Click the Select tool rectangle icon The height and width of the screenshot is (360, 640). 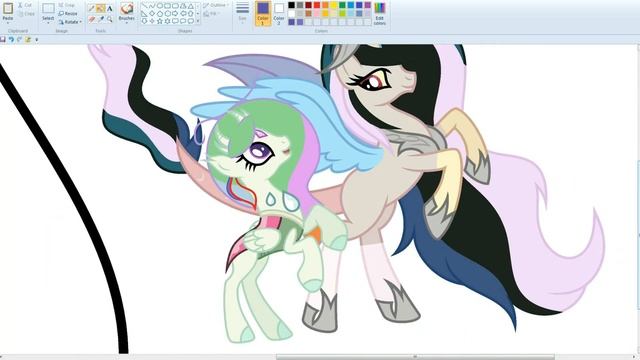[x=48, y=8]
